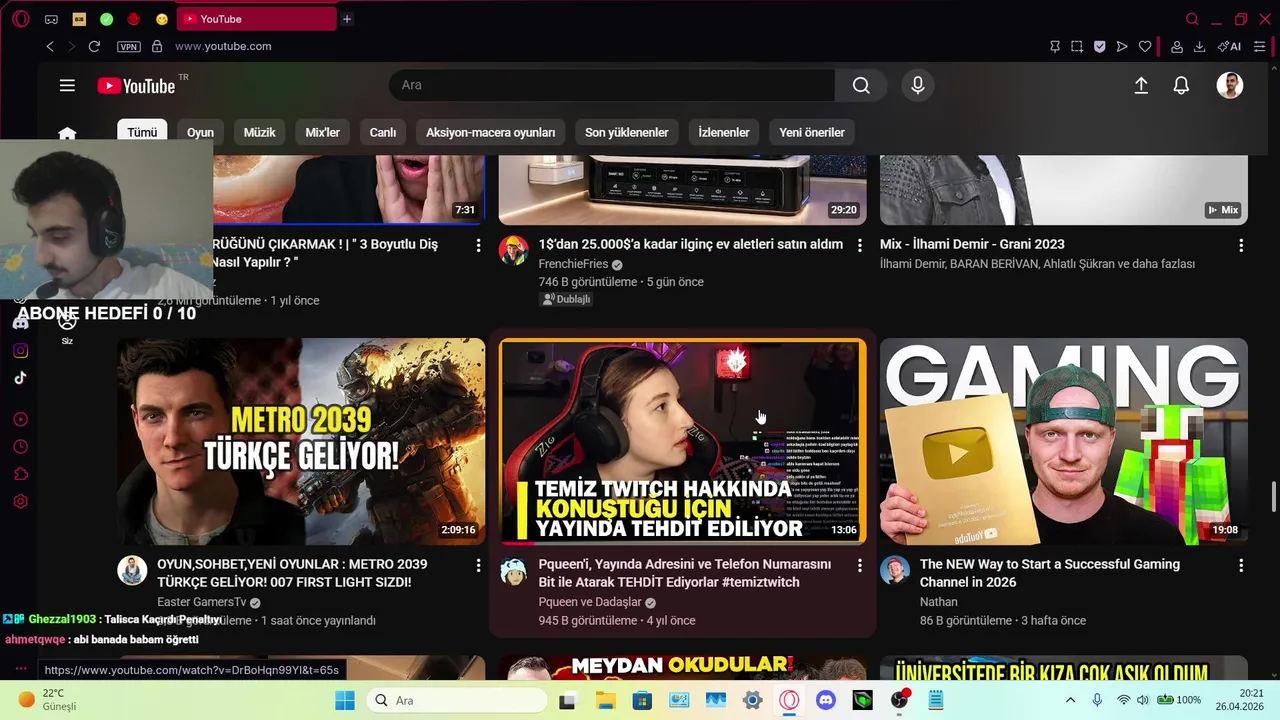
Task: Select the 'İzlenenler' chip
Action: coord(724,132)
